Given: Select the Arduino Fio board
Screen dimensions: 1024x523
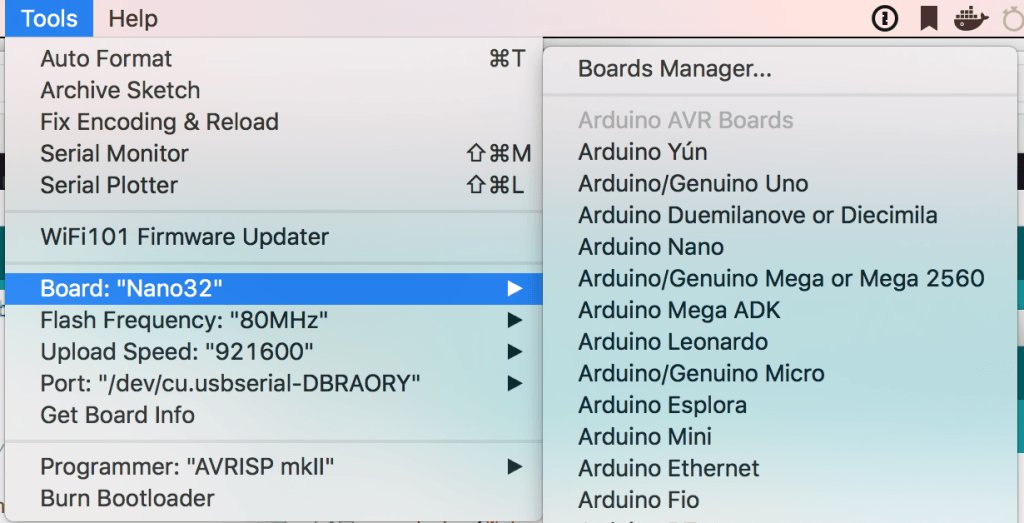Looking at the screenshot, I should pyautogui.click(x=780, y=500).
